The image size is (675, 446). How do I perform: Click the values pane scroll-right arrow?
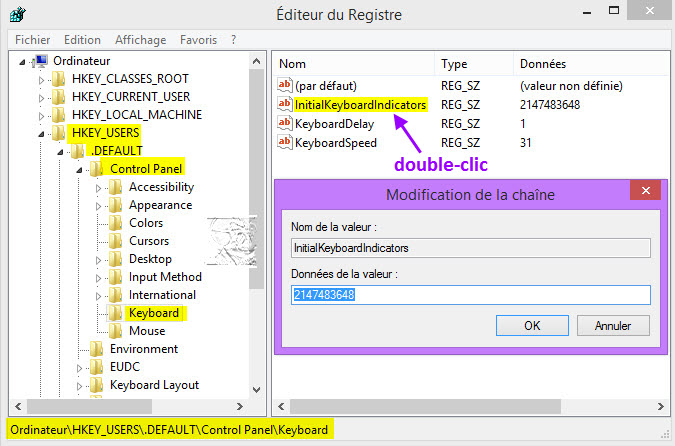660,406
